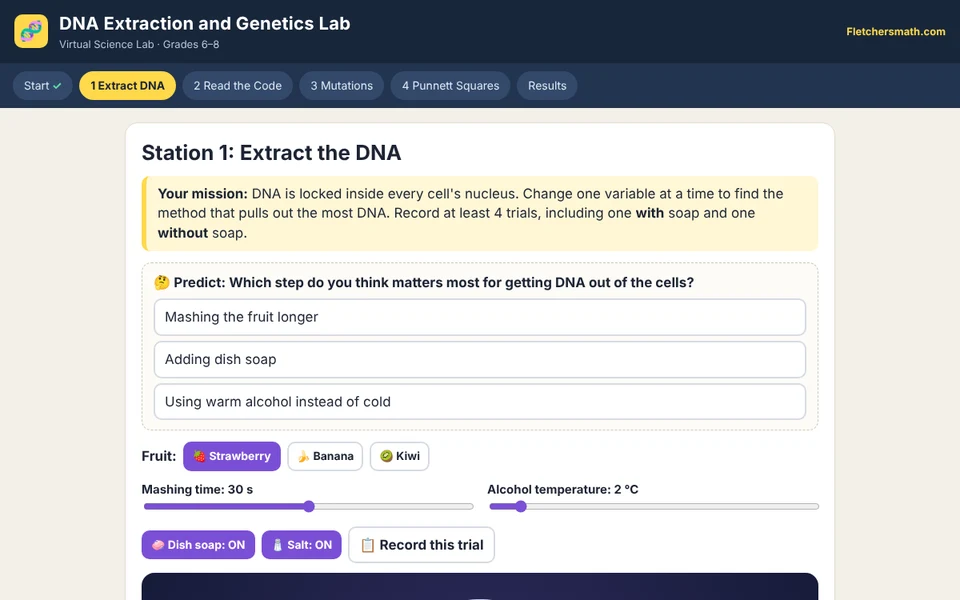Click the 'DNA Extraction and Genetics Lab' title
Image resolution: width=960 pixels, height=600 pixels.
(204, 23)
